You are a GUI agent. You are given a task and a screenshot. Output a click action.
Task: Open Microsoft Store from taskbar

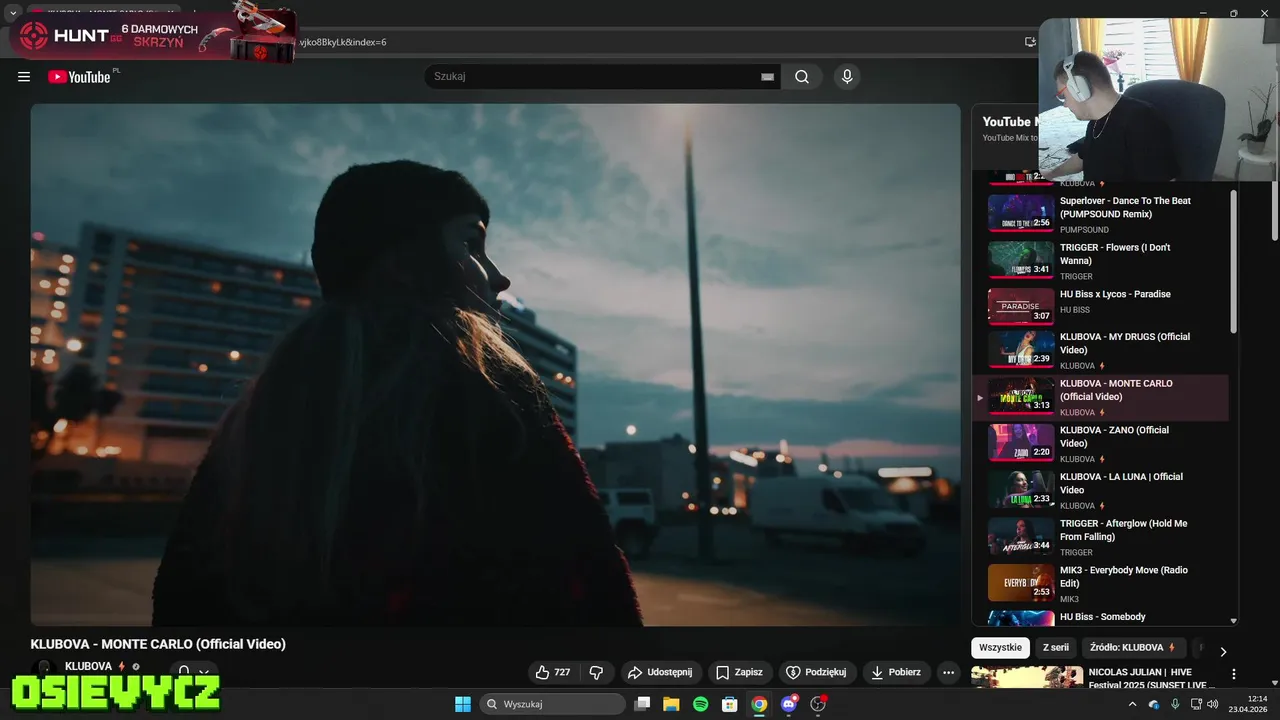[x=730, y=704]
